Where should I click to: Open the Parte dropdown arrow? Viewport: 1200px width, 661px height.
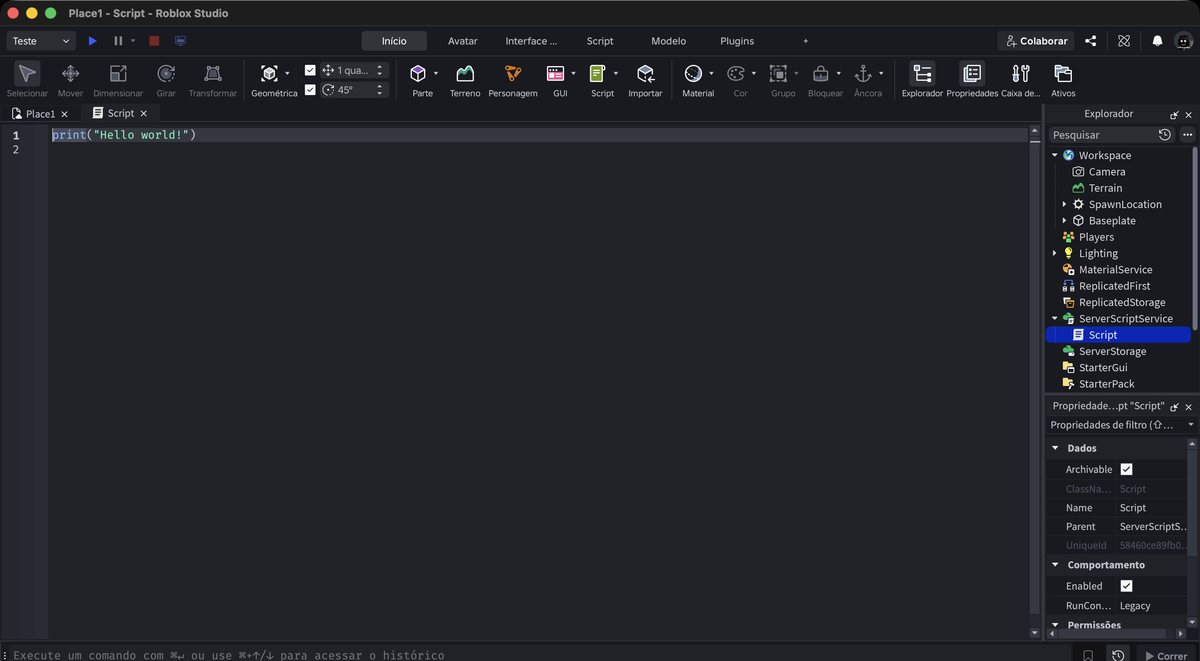tap(436, 73)
